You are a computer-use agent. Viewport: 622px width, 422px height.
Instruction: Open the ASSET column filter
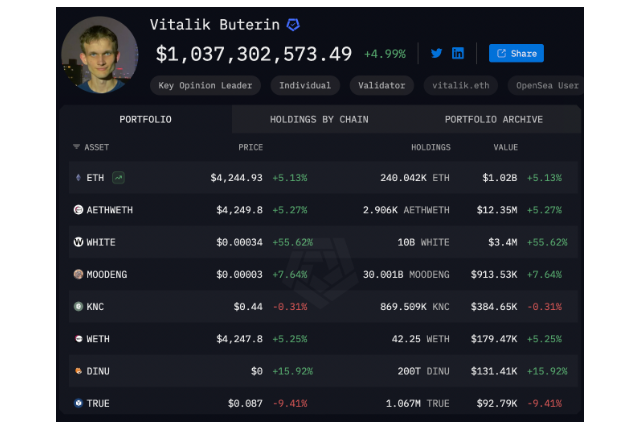coord(77,147)
